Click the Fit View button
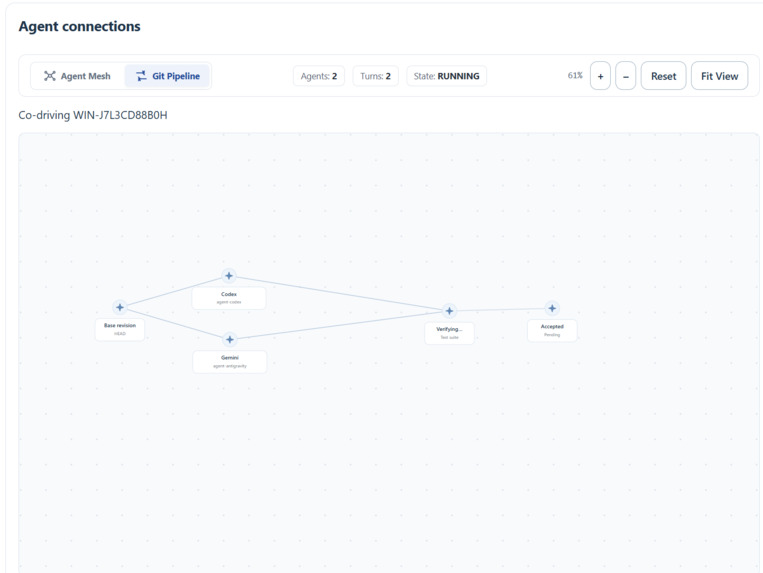Image resolution: width=763 pixels, height=573 pixels. click(720, 76)
